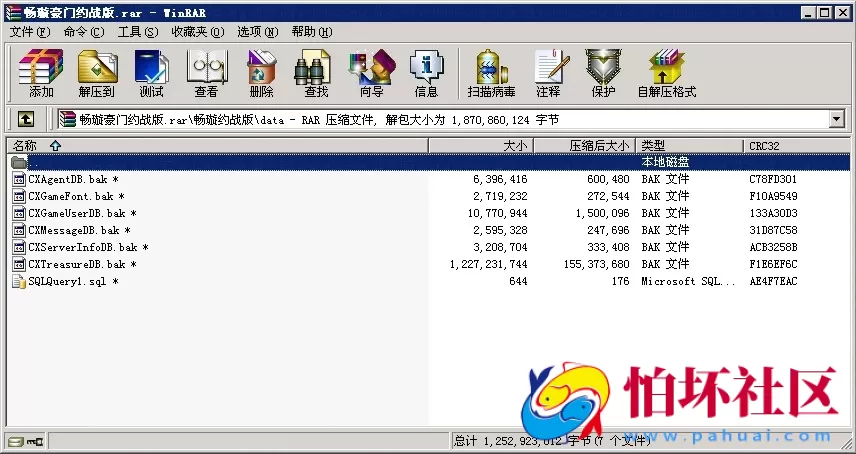Sort by the 大小 column header
Viewport: 856px width, 454px height.
click(481, 146)
